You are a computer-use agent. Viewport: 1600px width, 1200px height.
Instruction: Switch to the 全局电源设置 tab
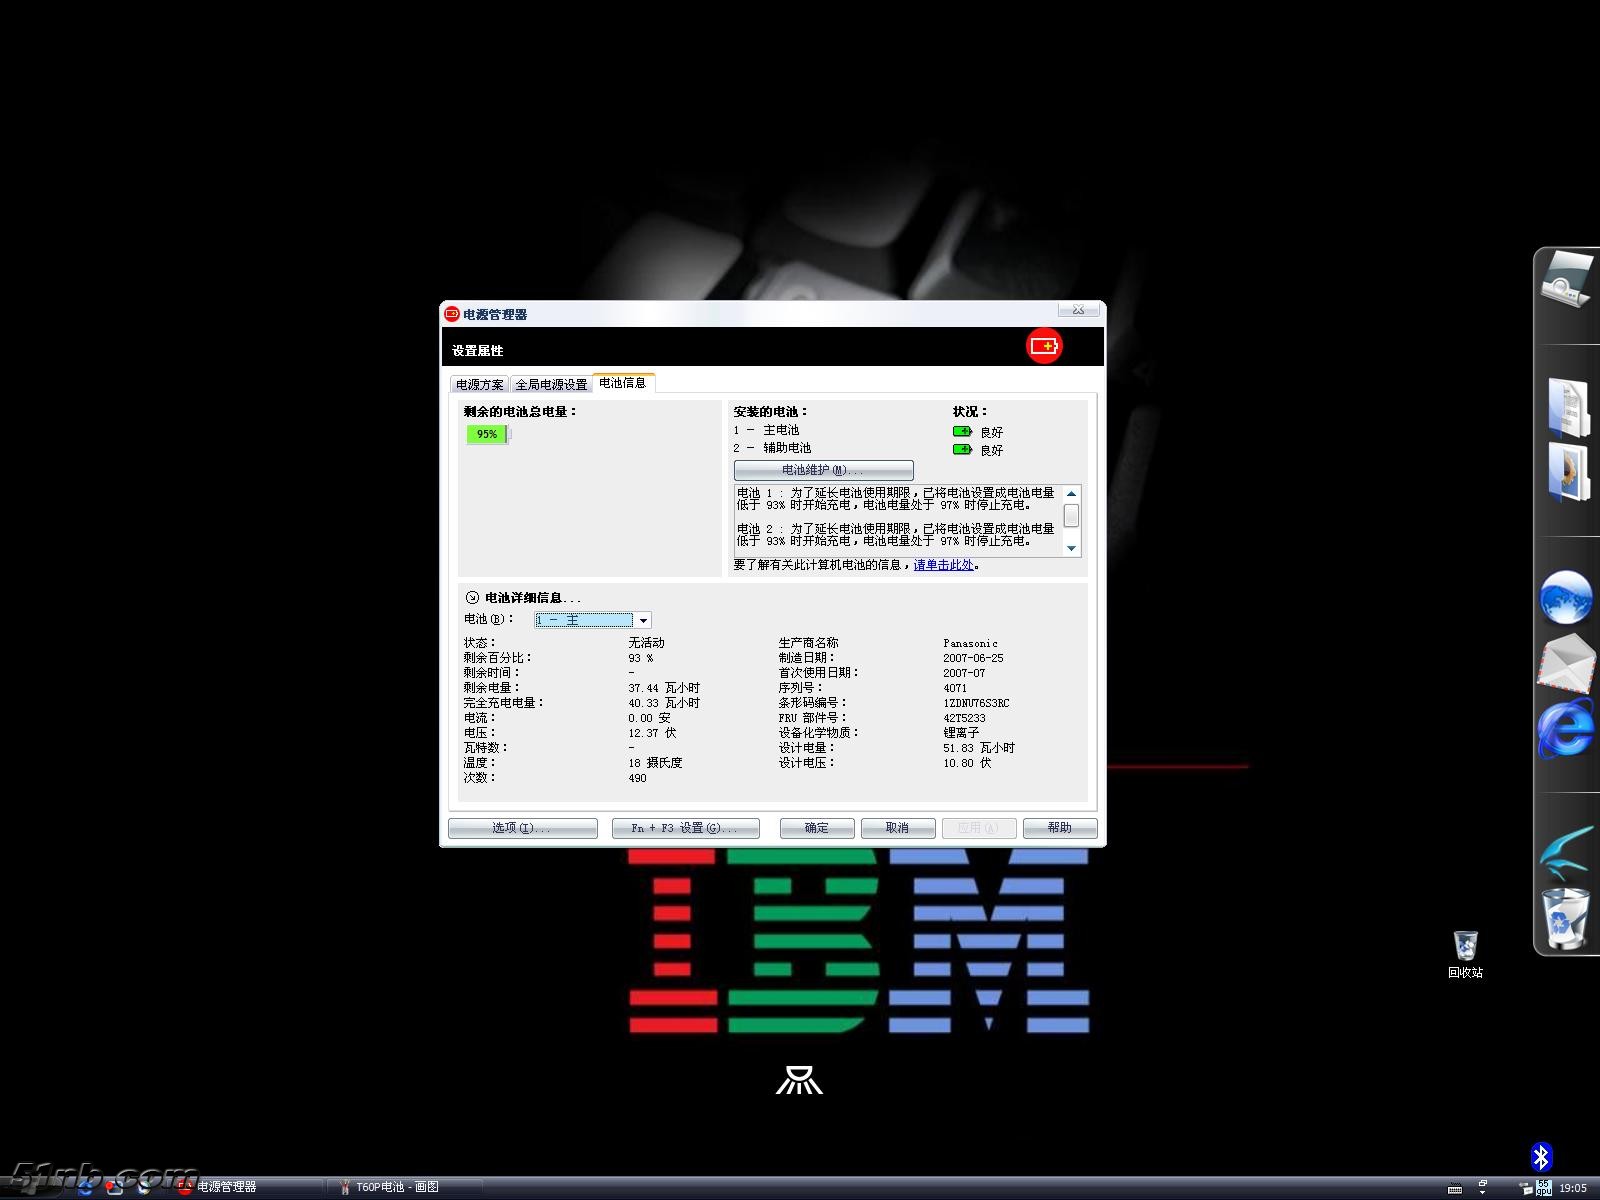tap(551, 385)
